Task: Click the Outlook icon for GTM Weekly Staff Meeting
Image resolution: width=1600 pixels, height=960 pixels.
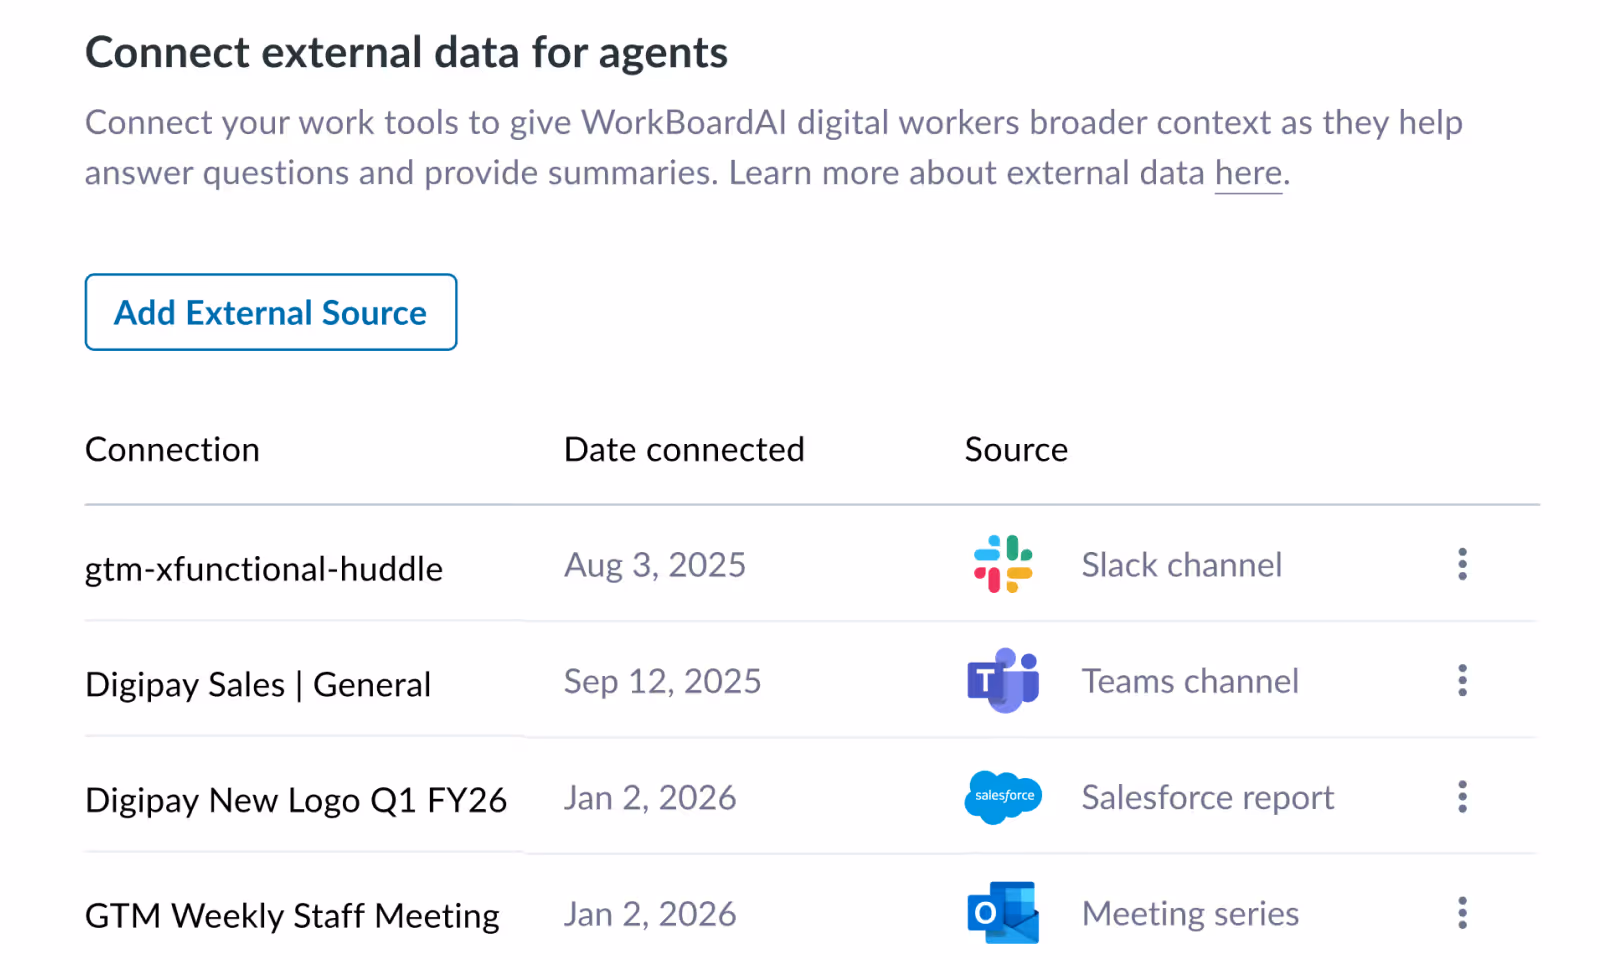Action: pyautogui.click(x=1003, y=913)
